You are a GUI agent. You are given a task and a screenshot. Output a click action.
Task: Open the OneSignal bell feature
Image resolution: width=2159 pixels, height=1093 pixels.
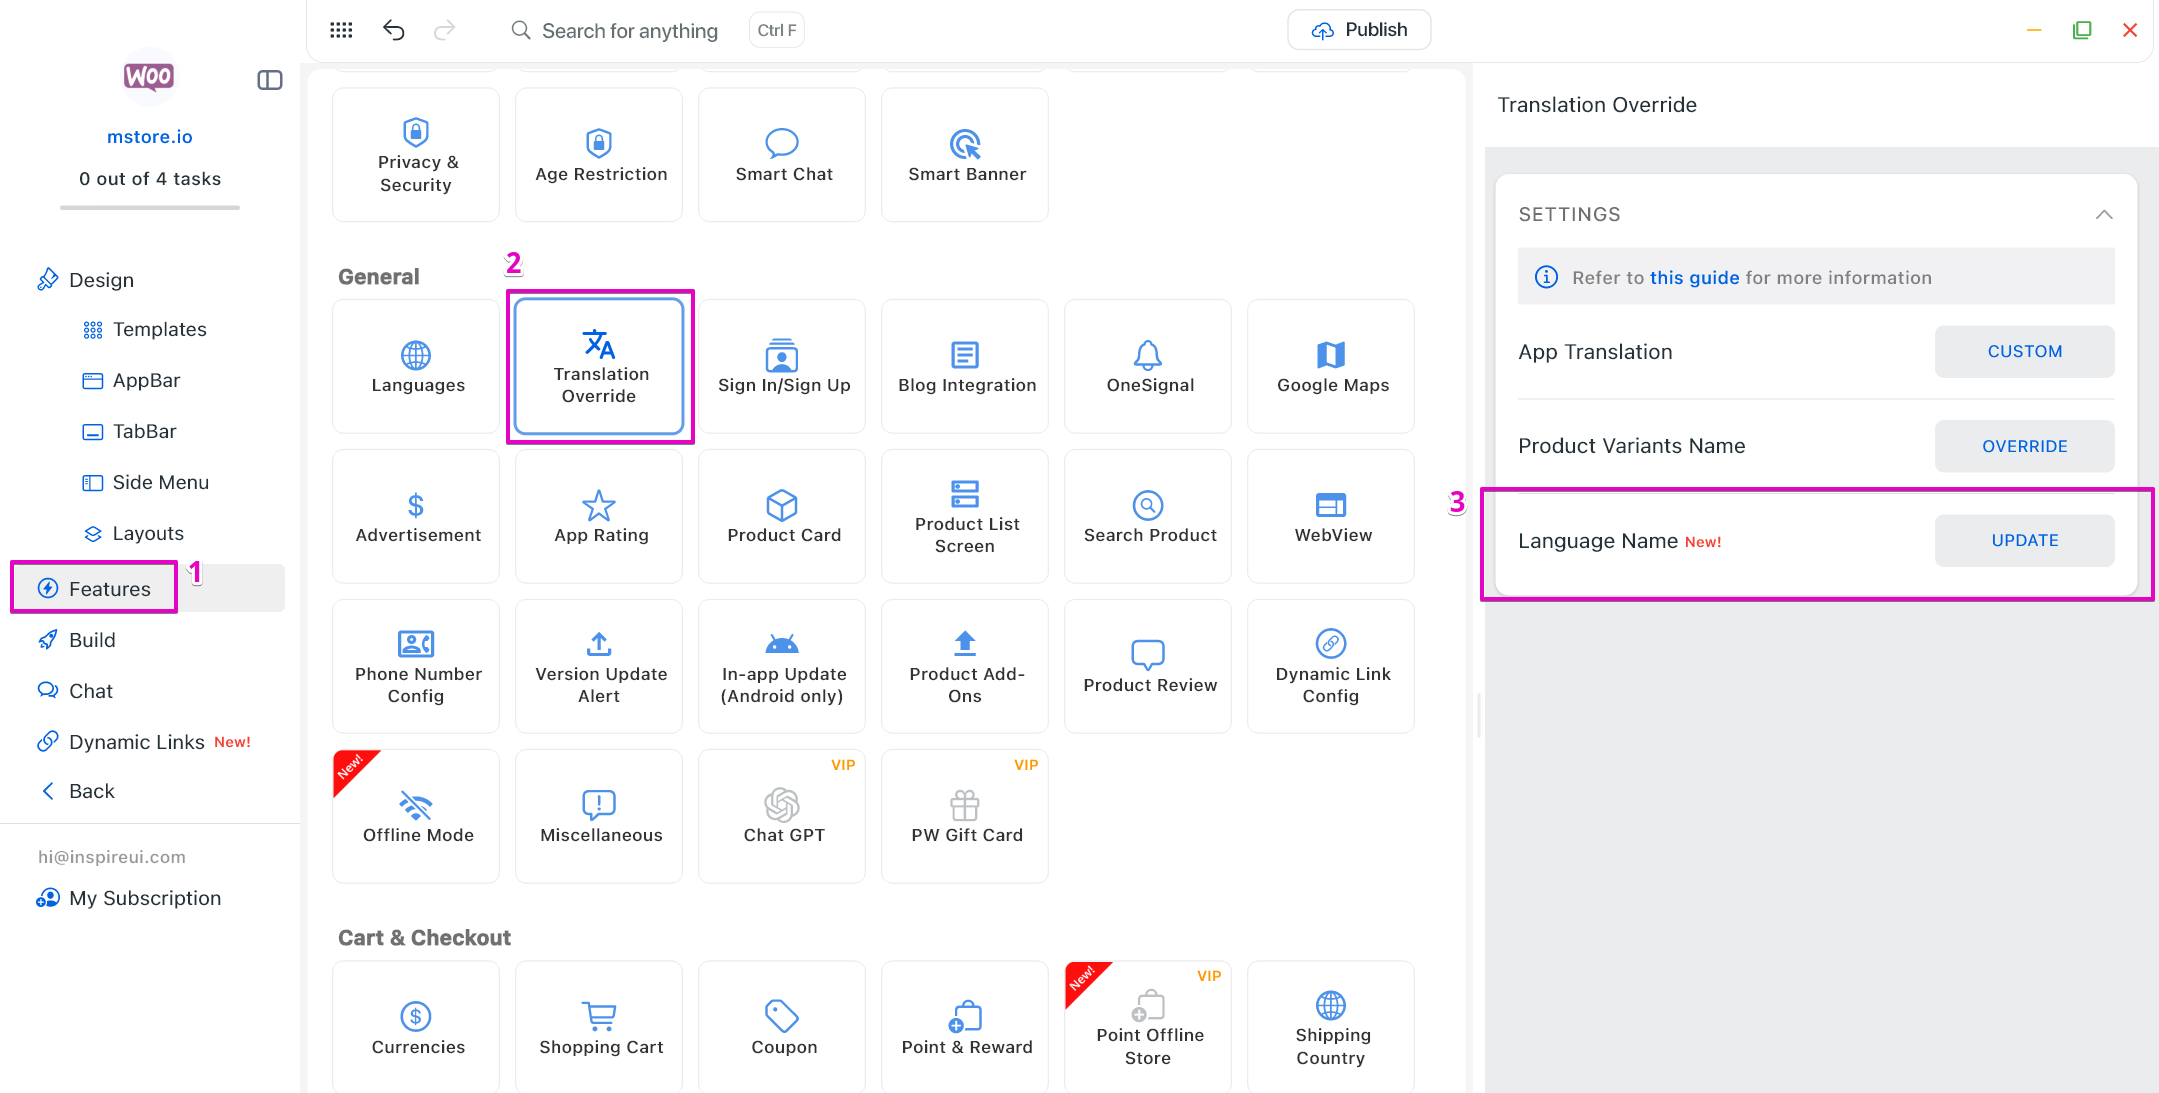point(1148,366)
